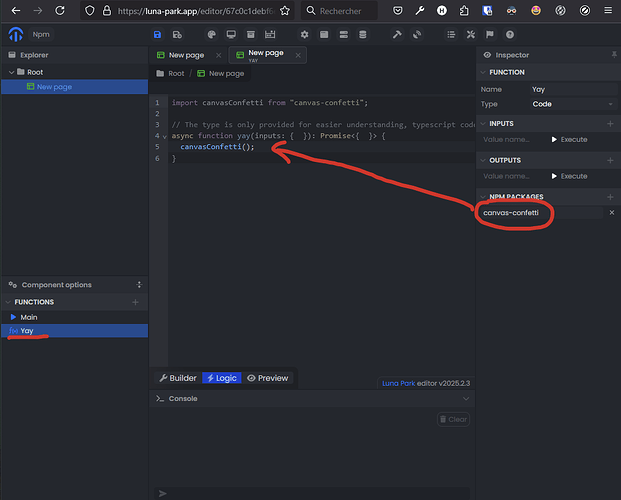Add a new NPM package with plus

610,196
